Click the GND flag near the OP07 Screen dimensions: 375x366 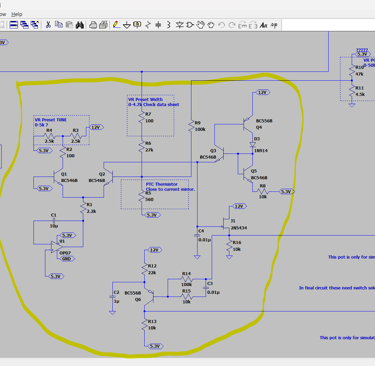point(67,259)
